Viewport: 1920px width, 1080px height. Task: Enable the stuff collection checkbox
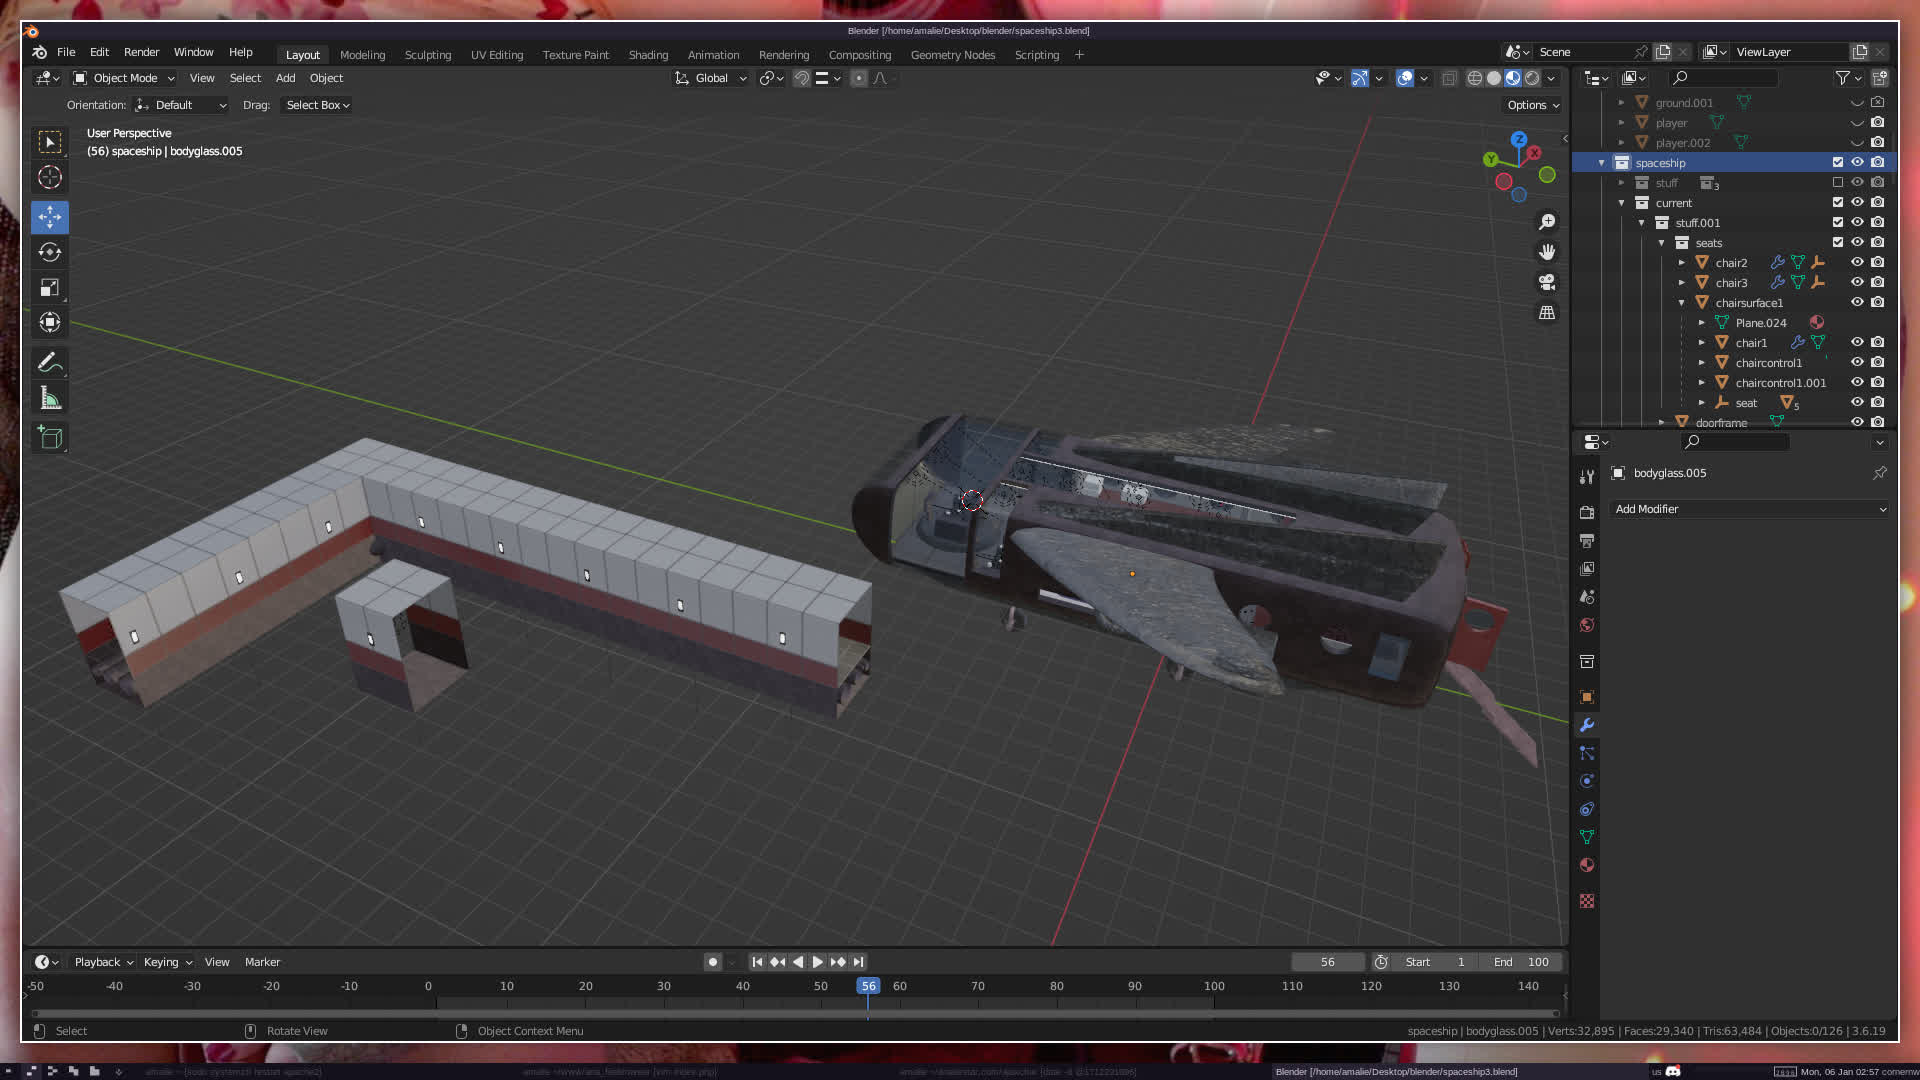coord(1837,182)
